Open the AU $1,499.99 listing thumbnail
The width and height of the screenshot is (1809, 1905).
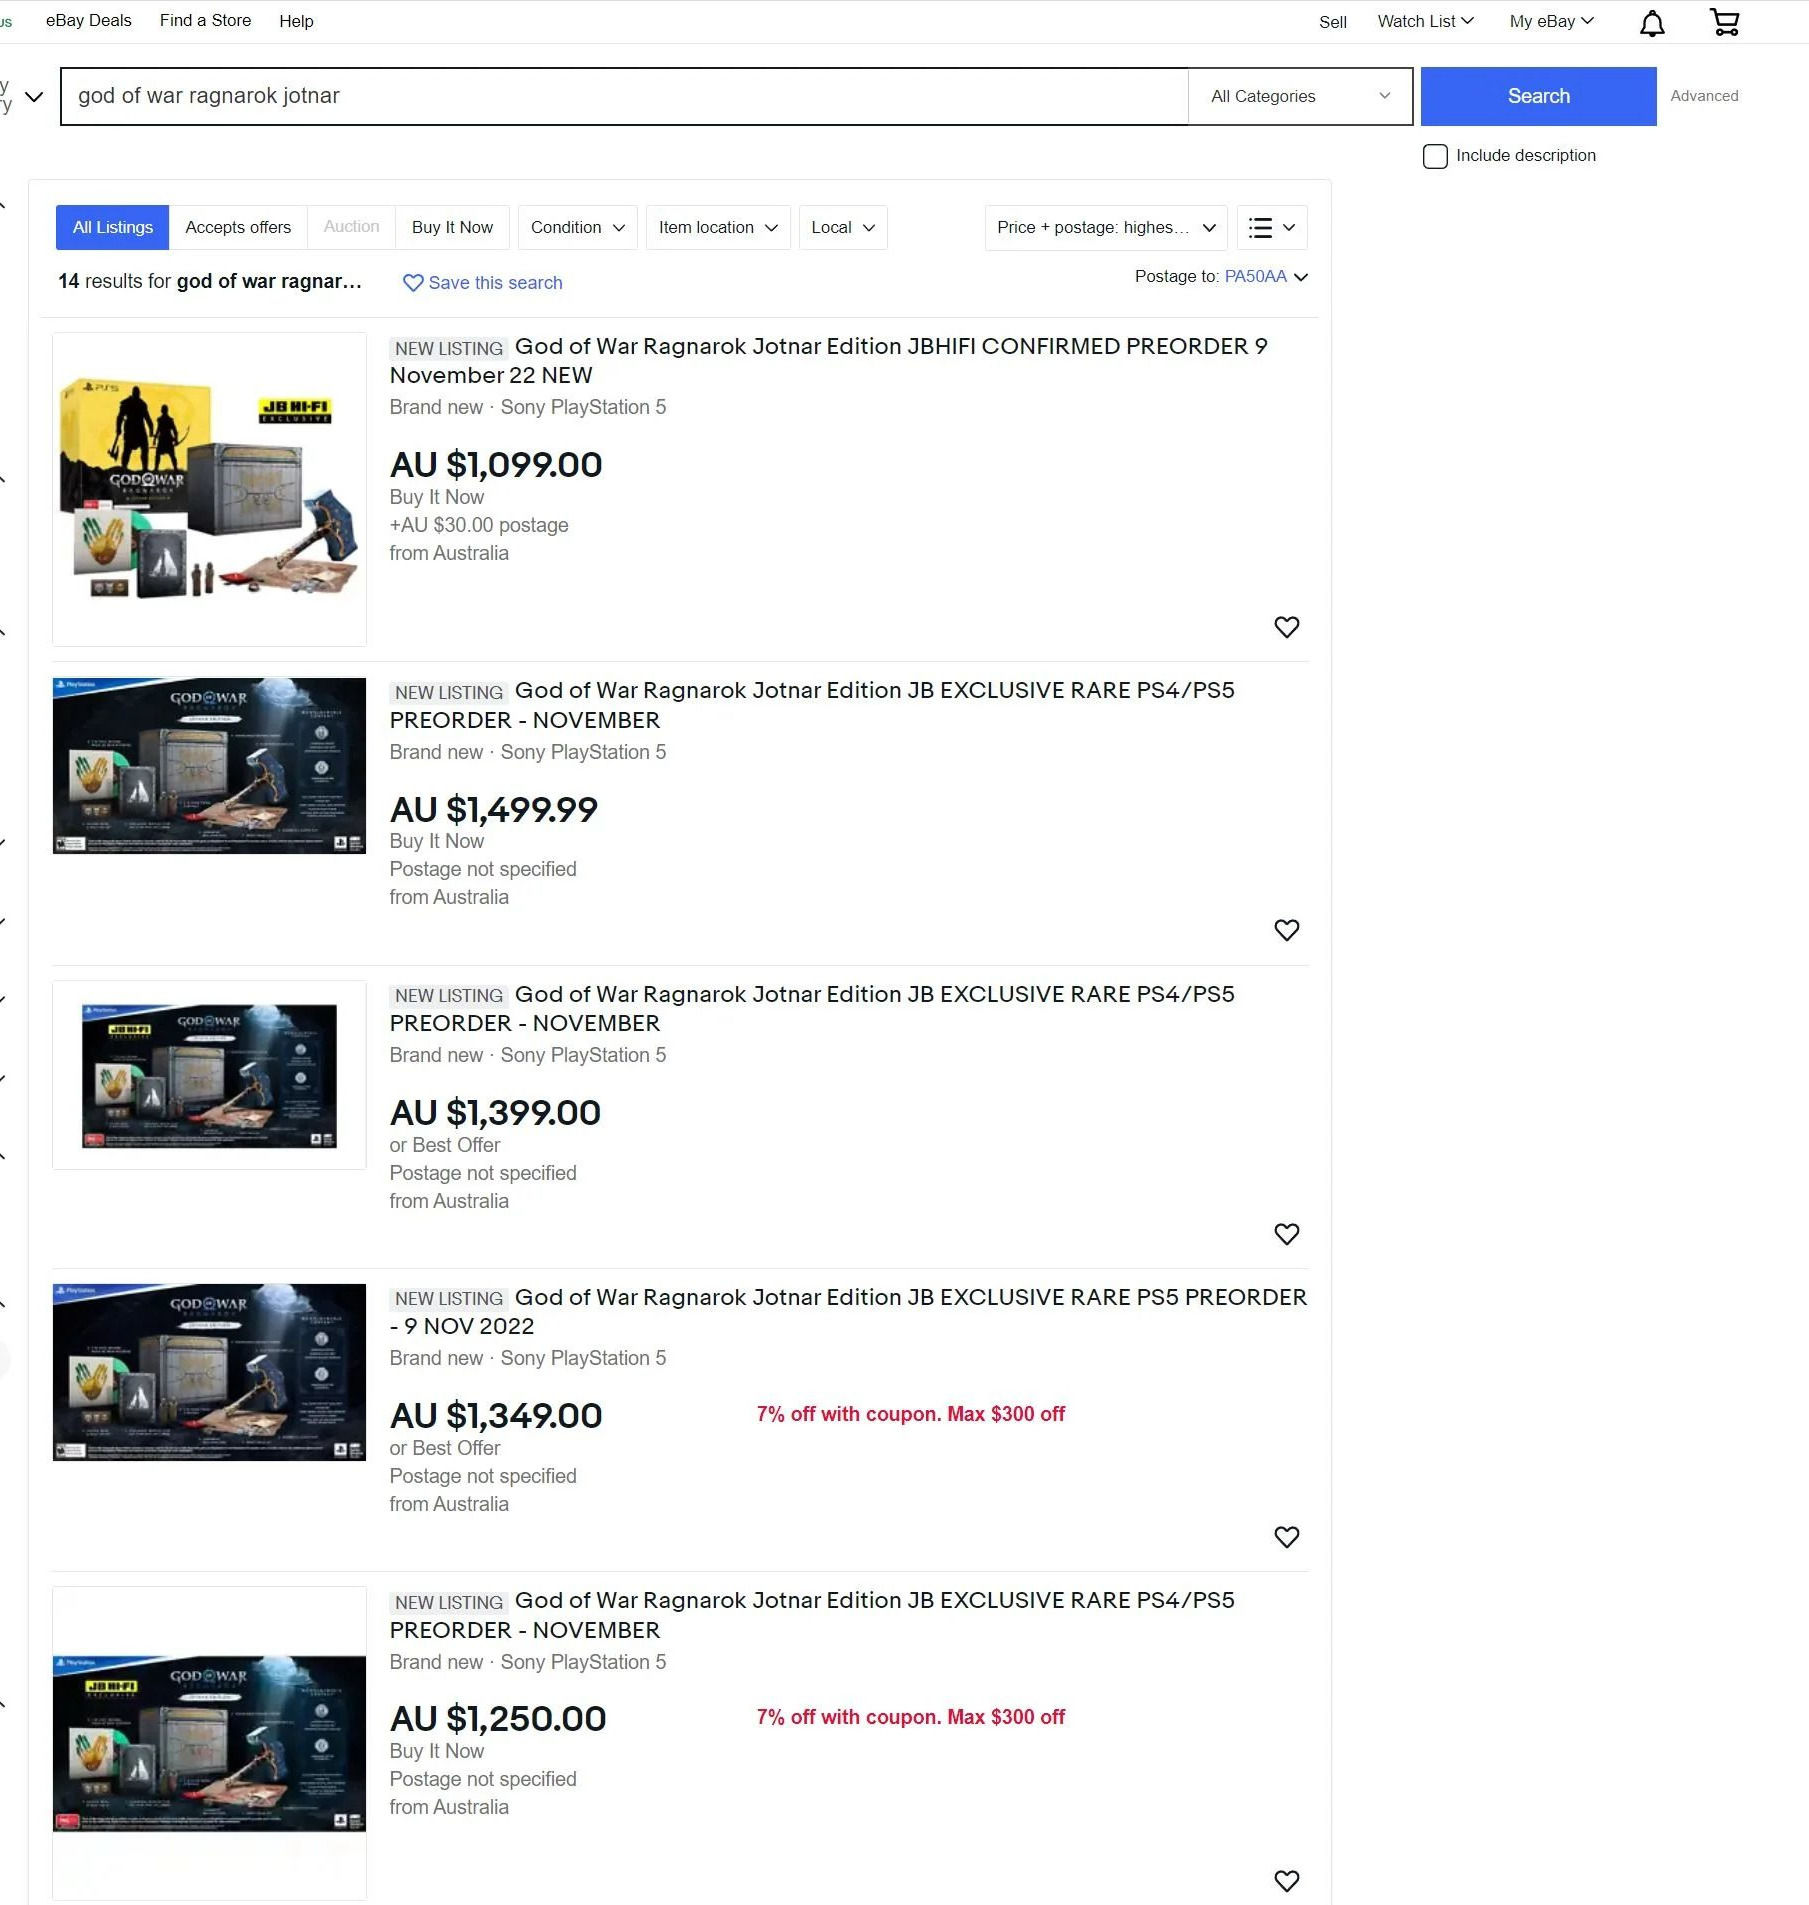click(x=209, y=766)
